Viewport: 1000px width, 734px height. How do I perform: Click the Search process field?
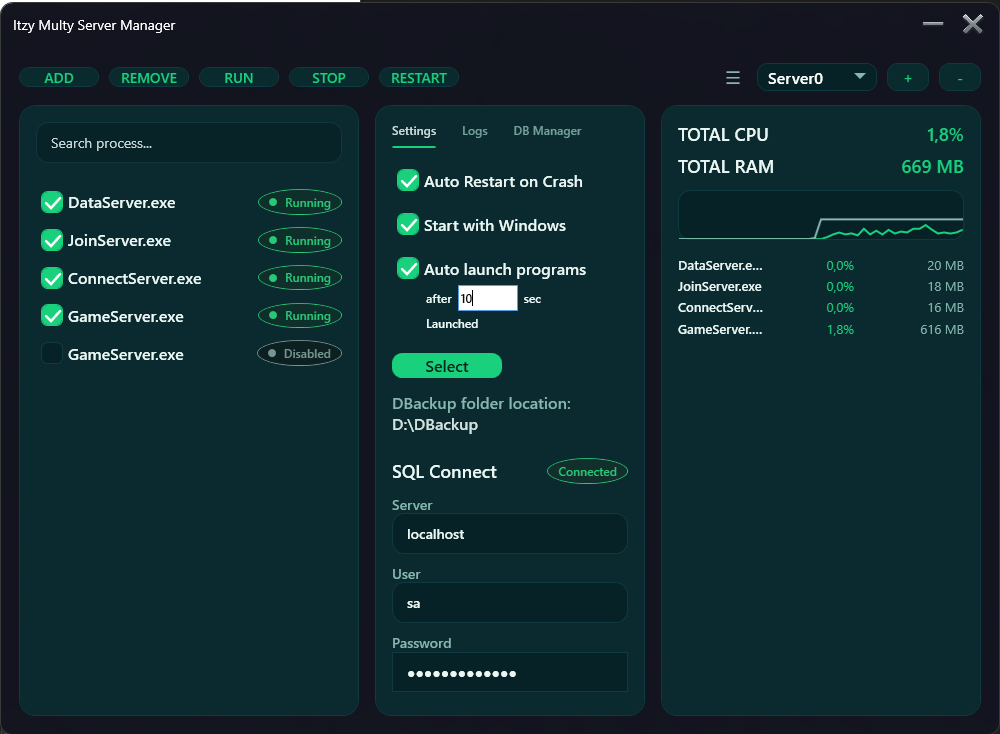[x=188, y=143]
